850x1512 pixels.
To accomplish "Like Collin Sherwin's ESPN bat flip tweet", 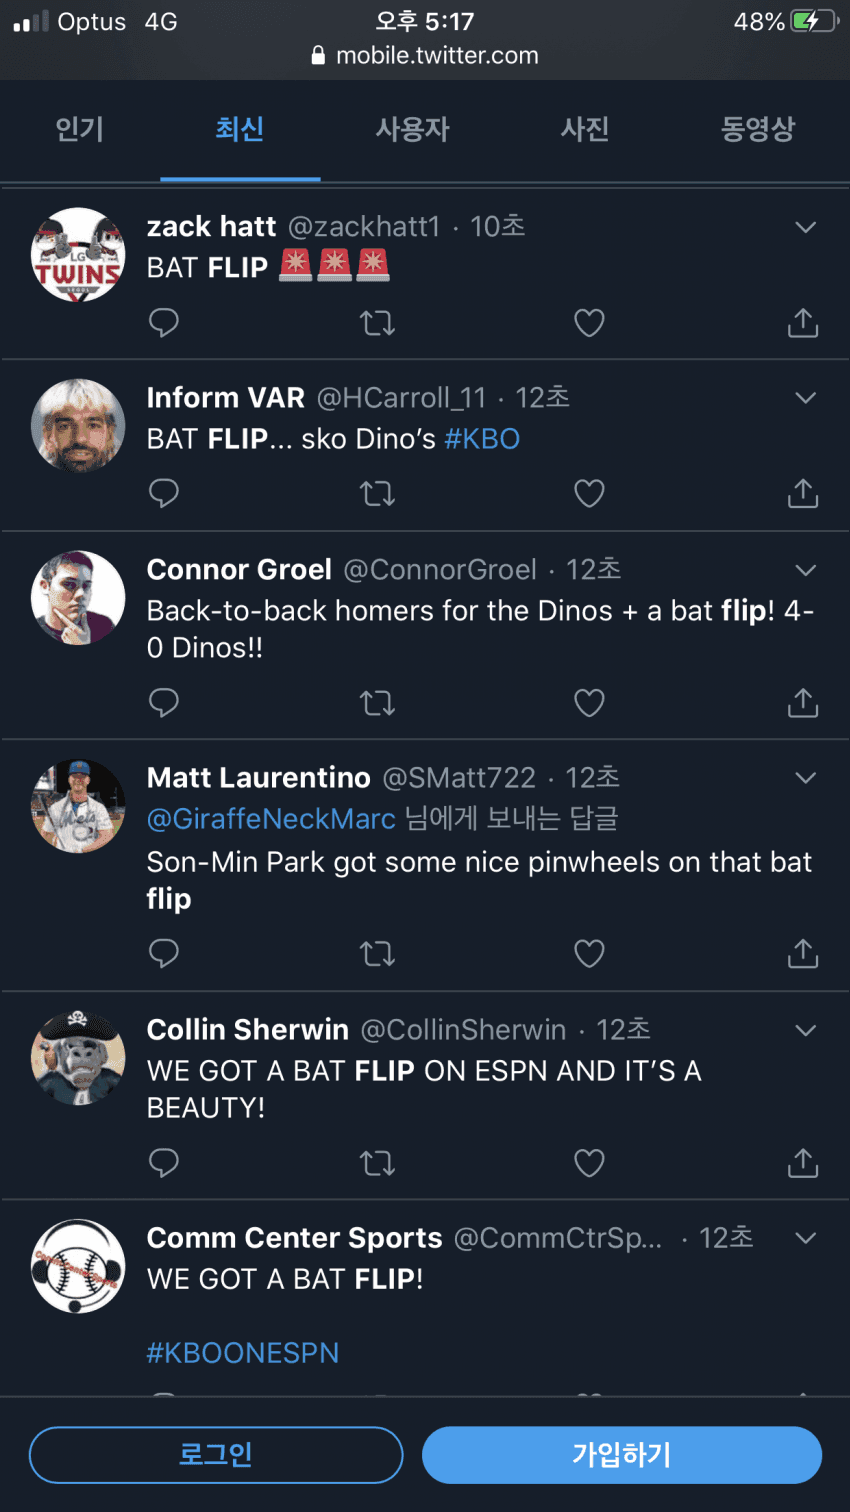I will 589,1163.
